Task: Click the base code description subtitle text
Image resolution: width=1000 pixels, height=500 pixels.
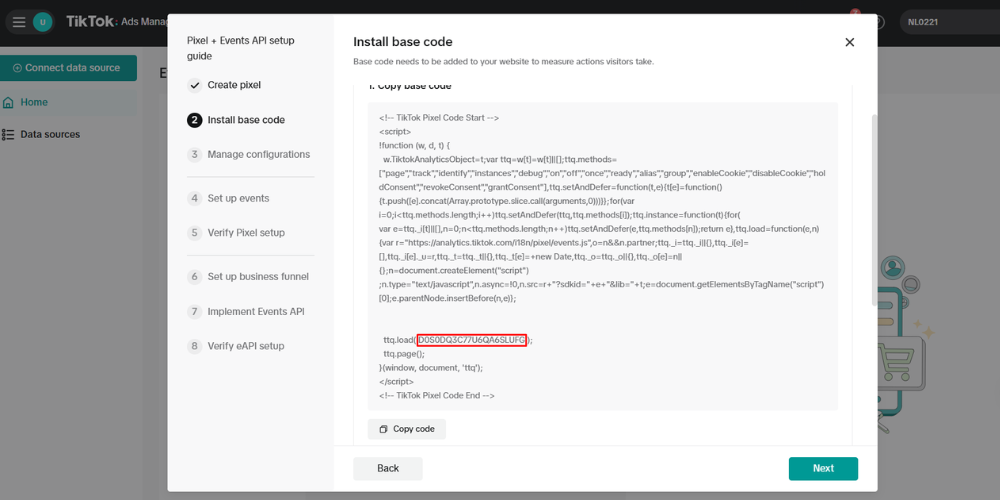Action: [x=504, y=62]
